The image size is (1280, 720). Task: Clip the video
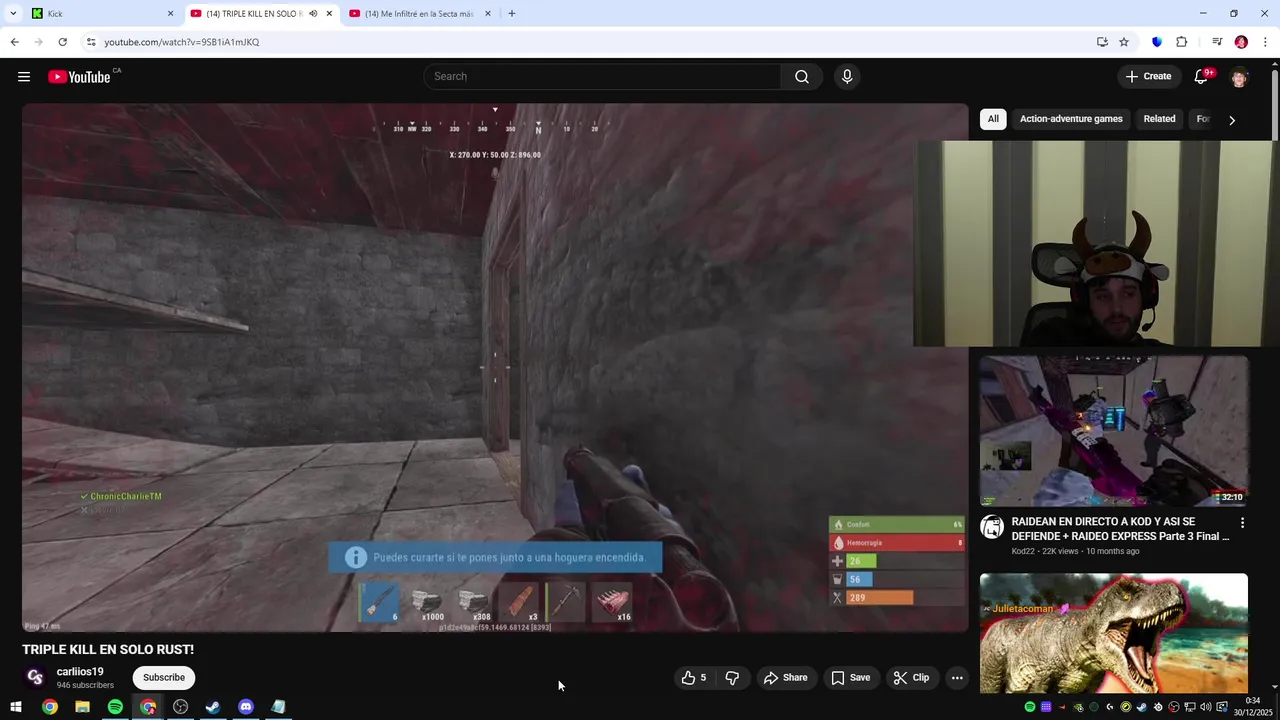[x=911, y=678]
